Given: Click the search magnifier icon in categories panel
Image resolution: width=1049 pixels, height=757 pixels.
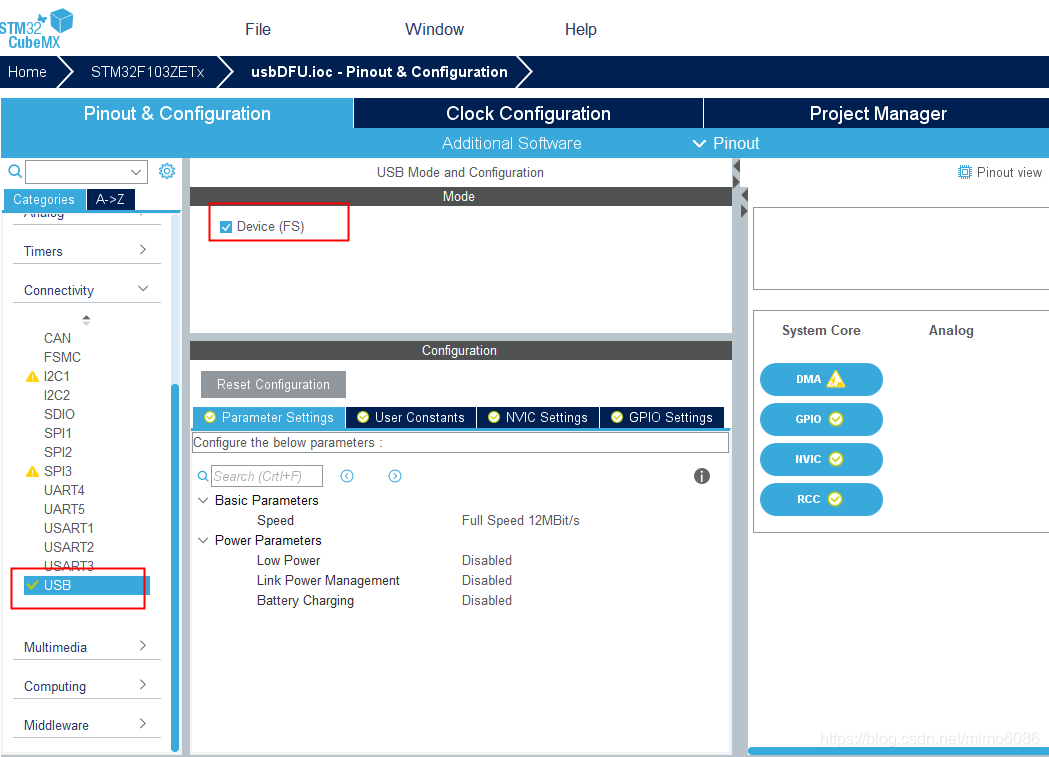Looking at the screenshot, I should (x=14, y=172).
